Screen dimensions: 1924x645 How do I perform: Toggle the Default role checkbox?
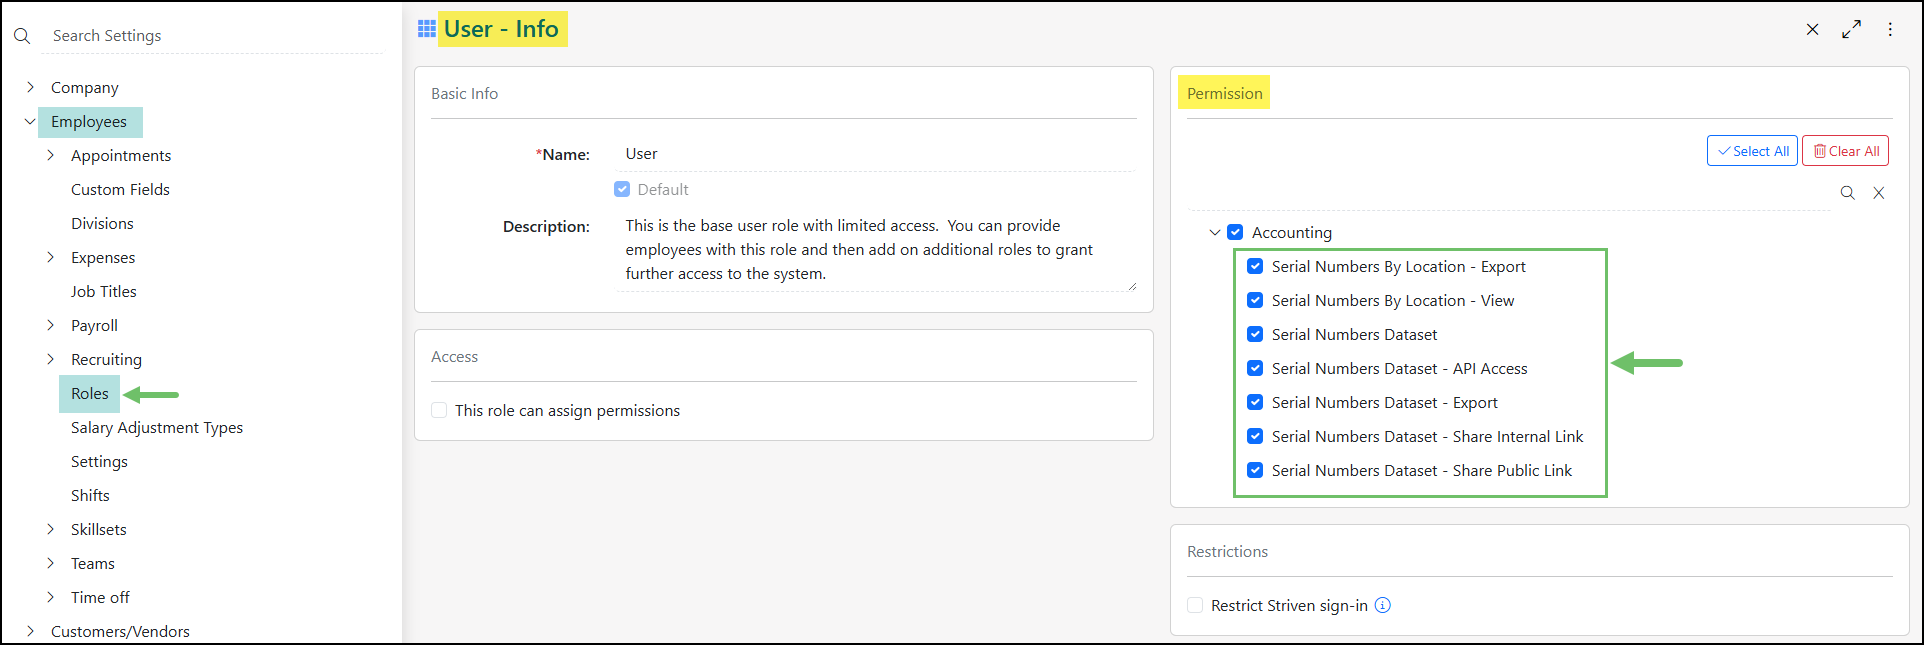coord(622,189)
